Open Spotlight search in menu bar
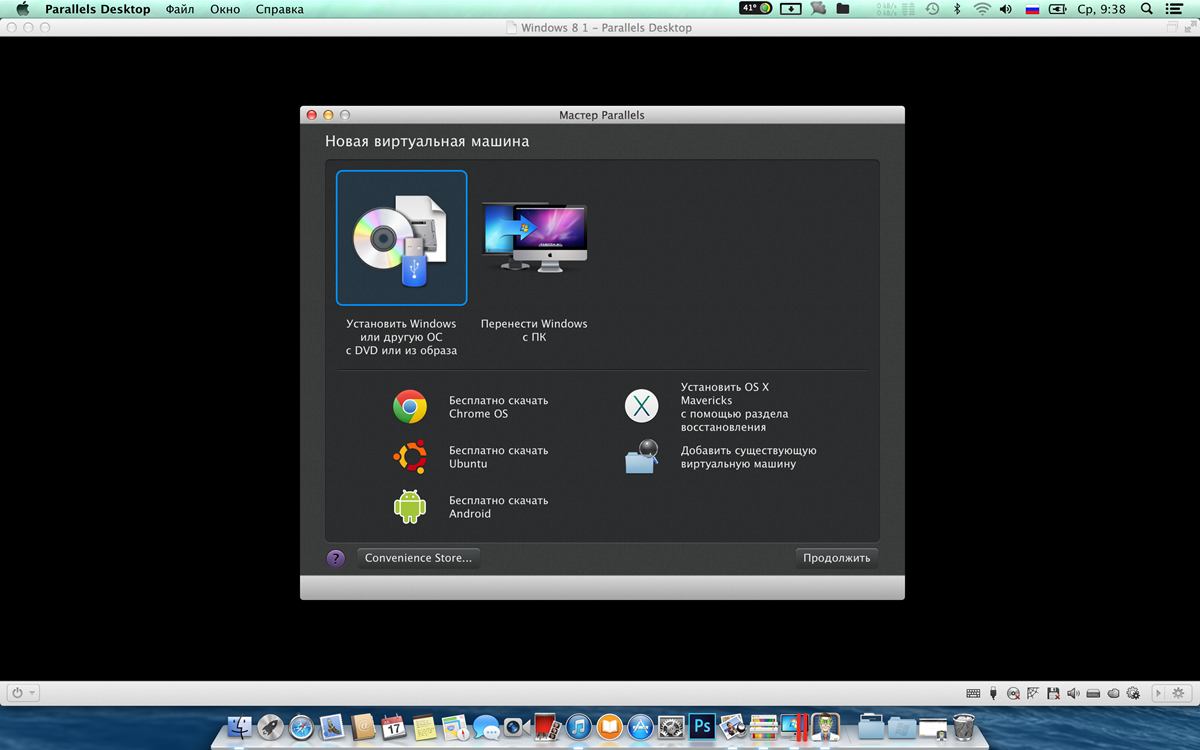This screenshot has height=750, width=1200. (x=1145, y=9)
